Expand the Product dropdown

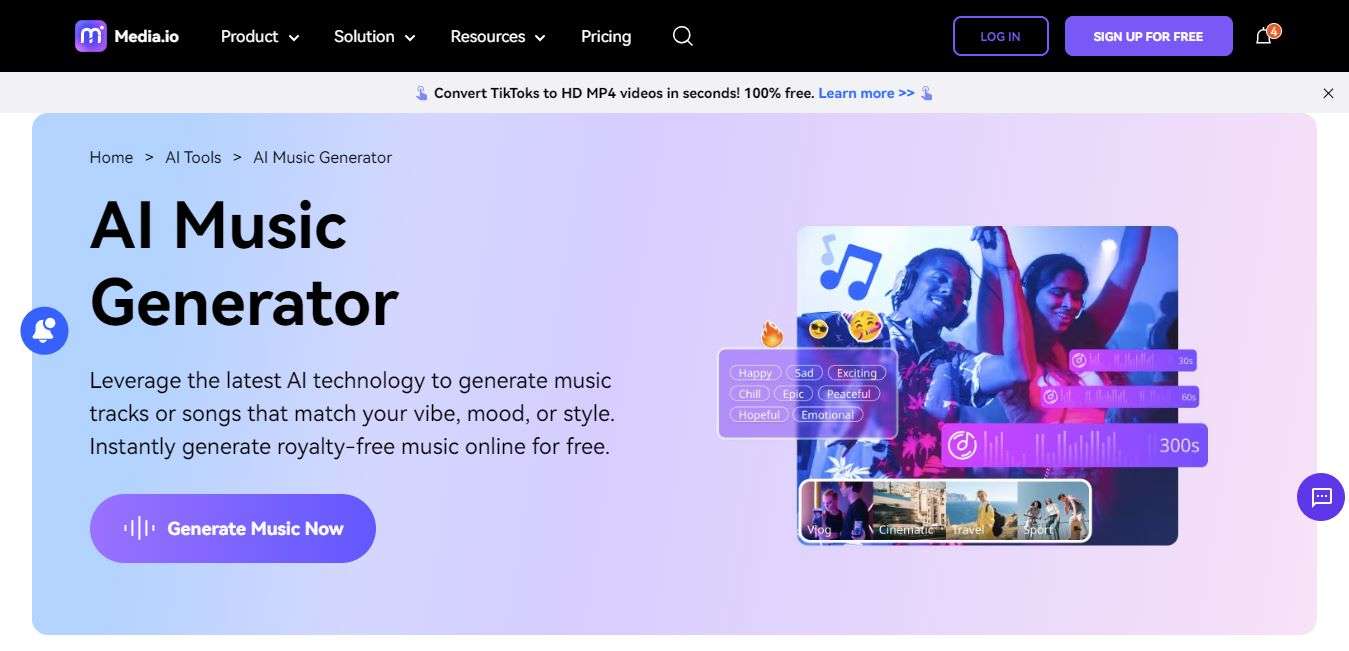[x=258, y=36]
